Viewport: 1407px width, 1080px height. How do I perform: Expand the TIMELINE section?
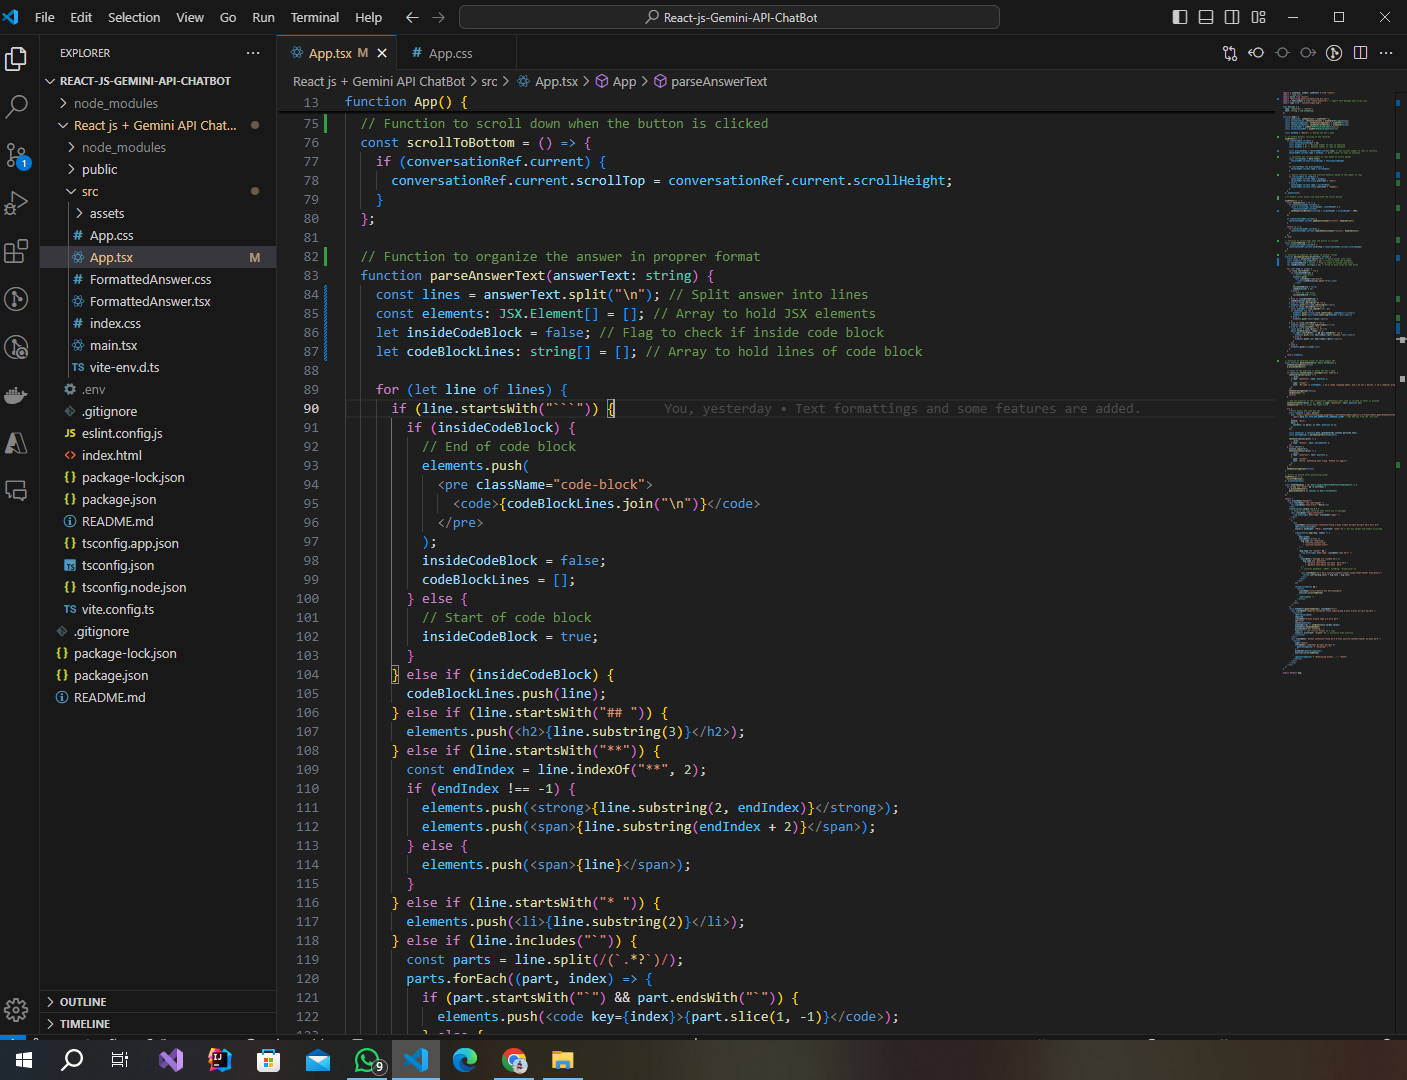pos(158,1024)
